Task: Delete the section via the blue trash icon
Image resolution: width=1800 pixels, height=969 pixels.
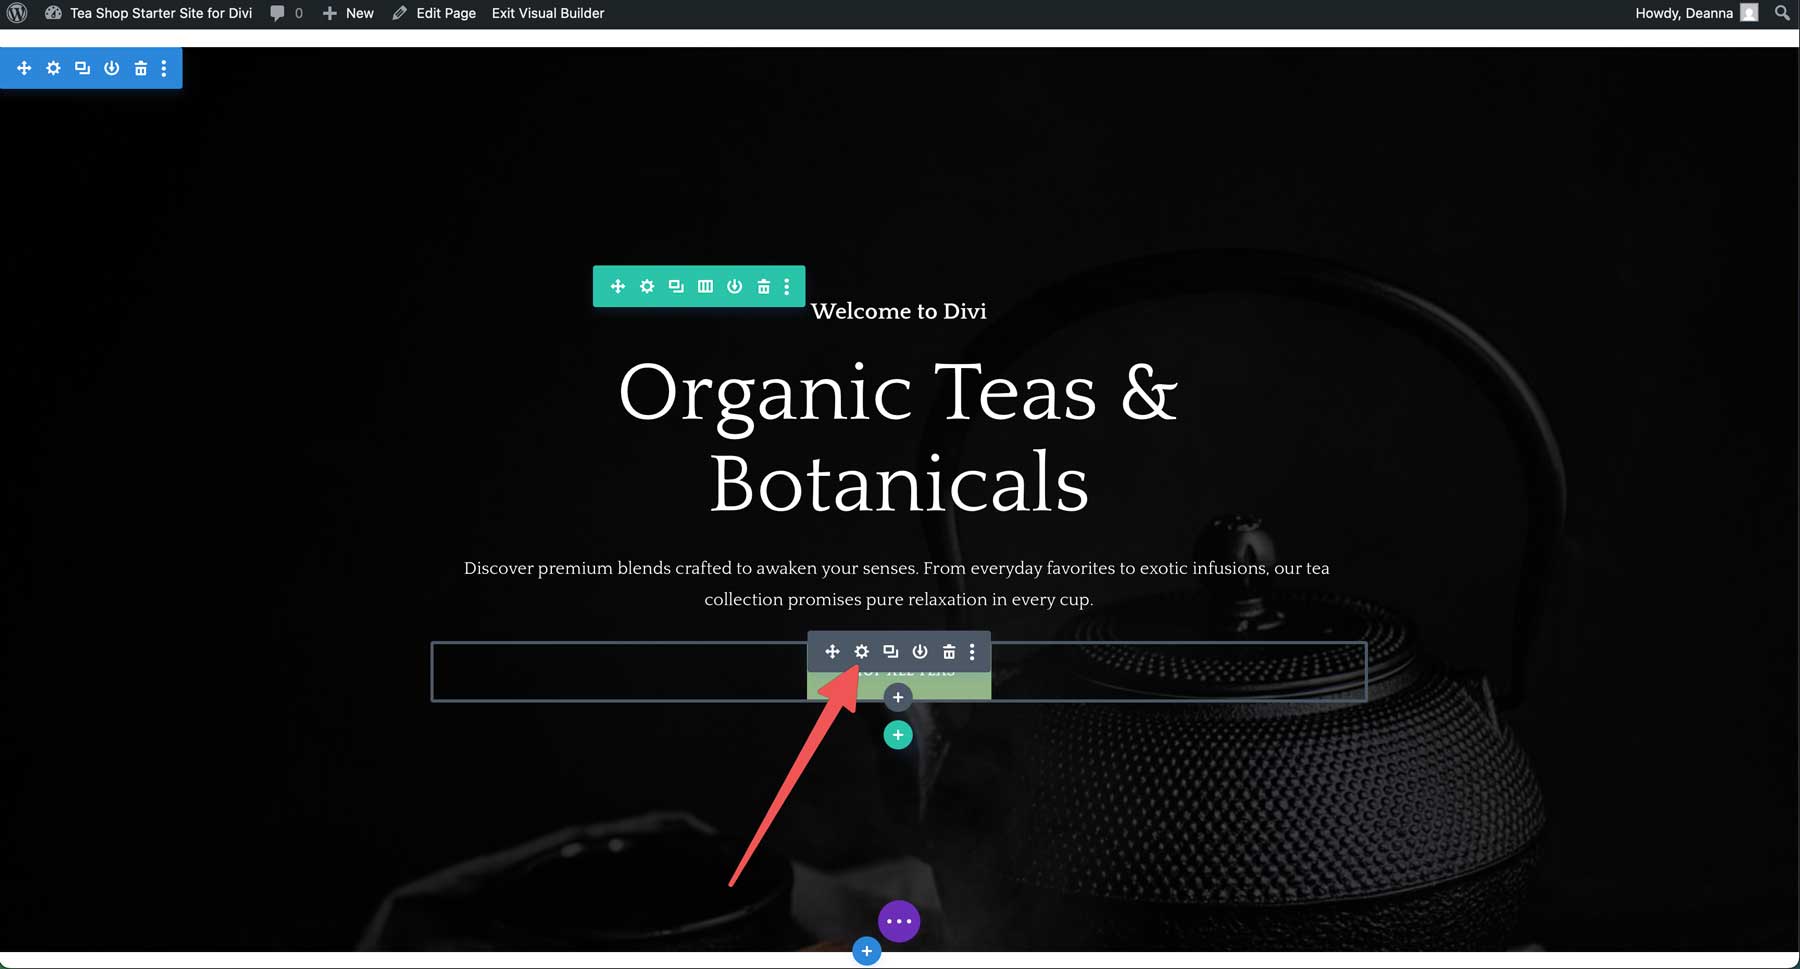Action: [140, 68]
